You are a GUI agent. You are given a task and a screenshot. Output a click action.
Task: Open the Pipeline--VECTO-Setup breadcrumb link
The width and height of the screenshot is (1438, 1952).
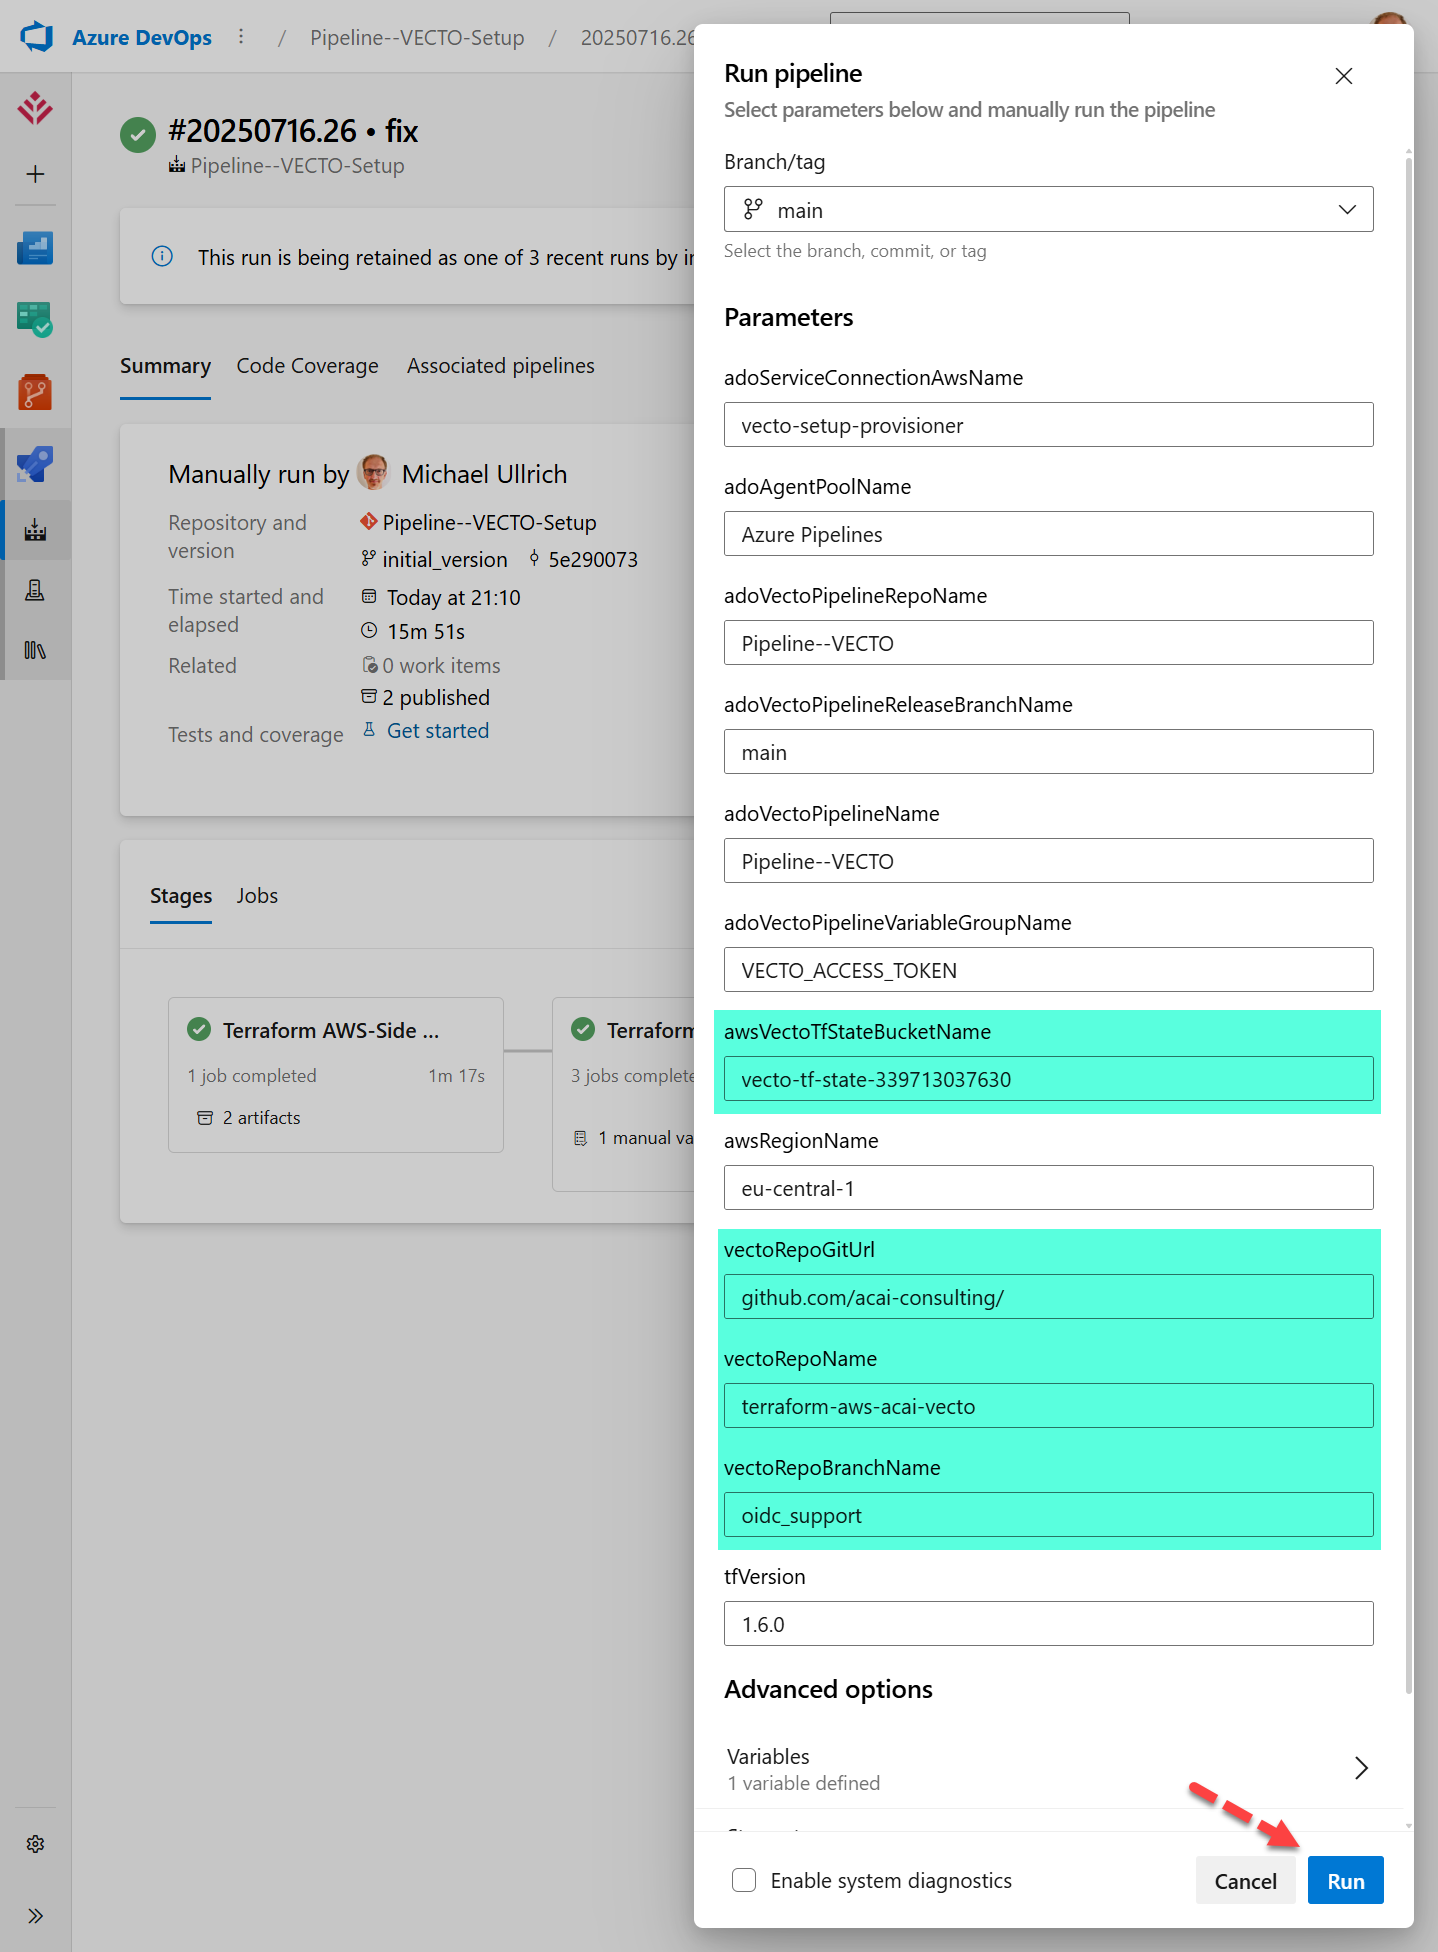(417, 37)
